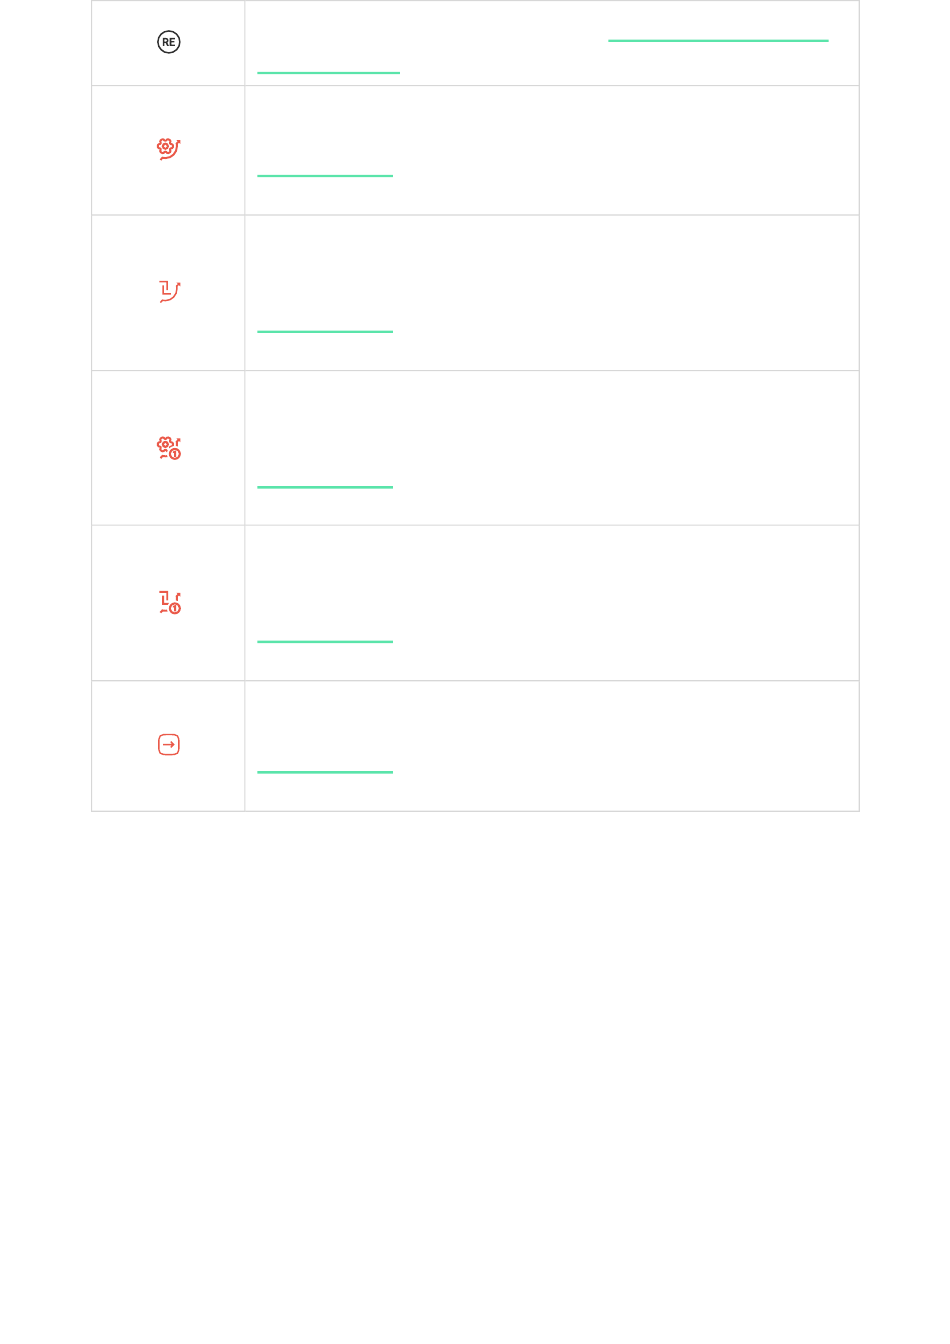This screenshot has height=1344, width=950.
Task: Click the red bracket with alert badge icon
Action: click(170, 602)
